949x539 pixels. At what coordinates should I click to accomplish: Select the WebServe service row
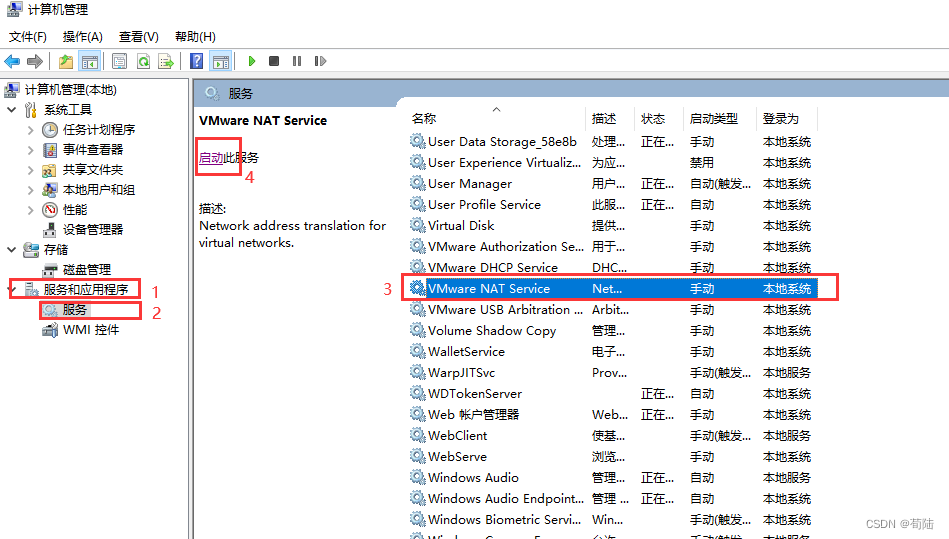(612, 457)
